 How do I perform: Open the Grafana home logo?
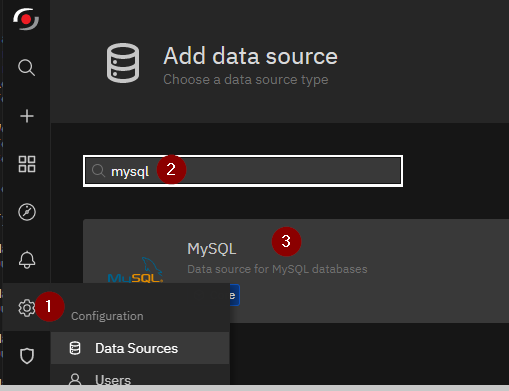[26, 19]
